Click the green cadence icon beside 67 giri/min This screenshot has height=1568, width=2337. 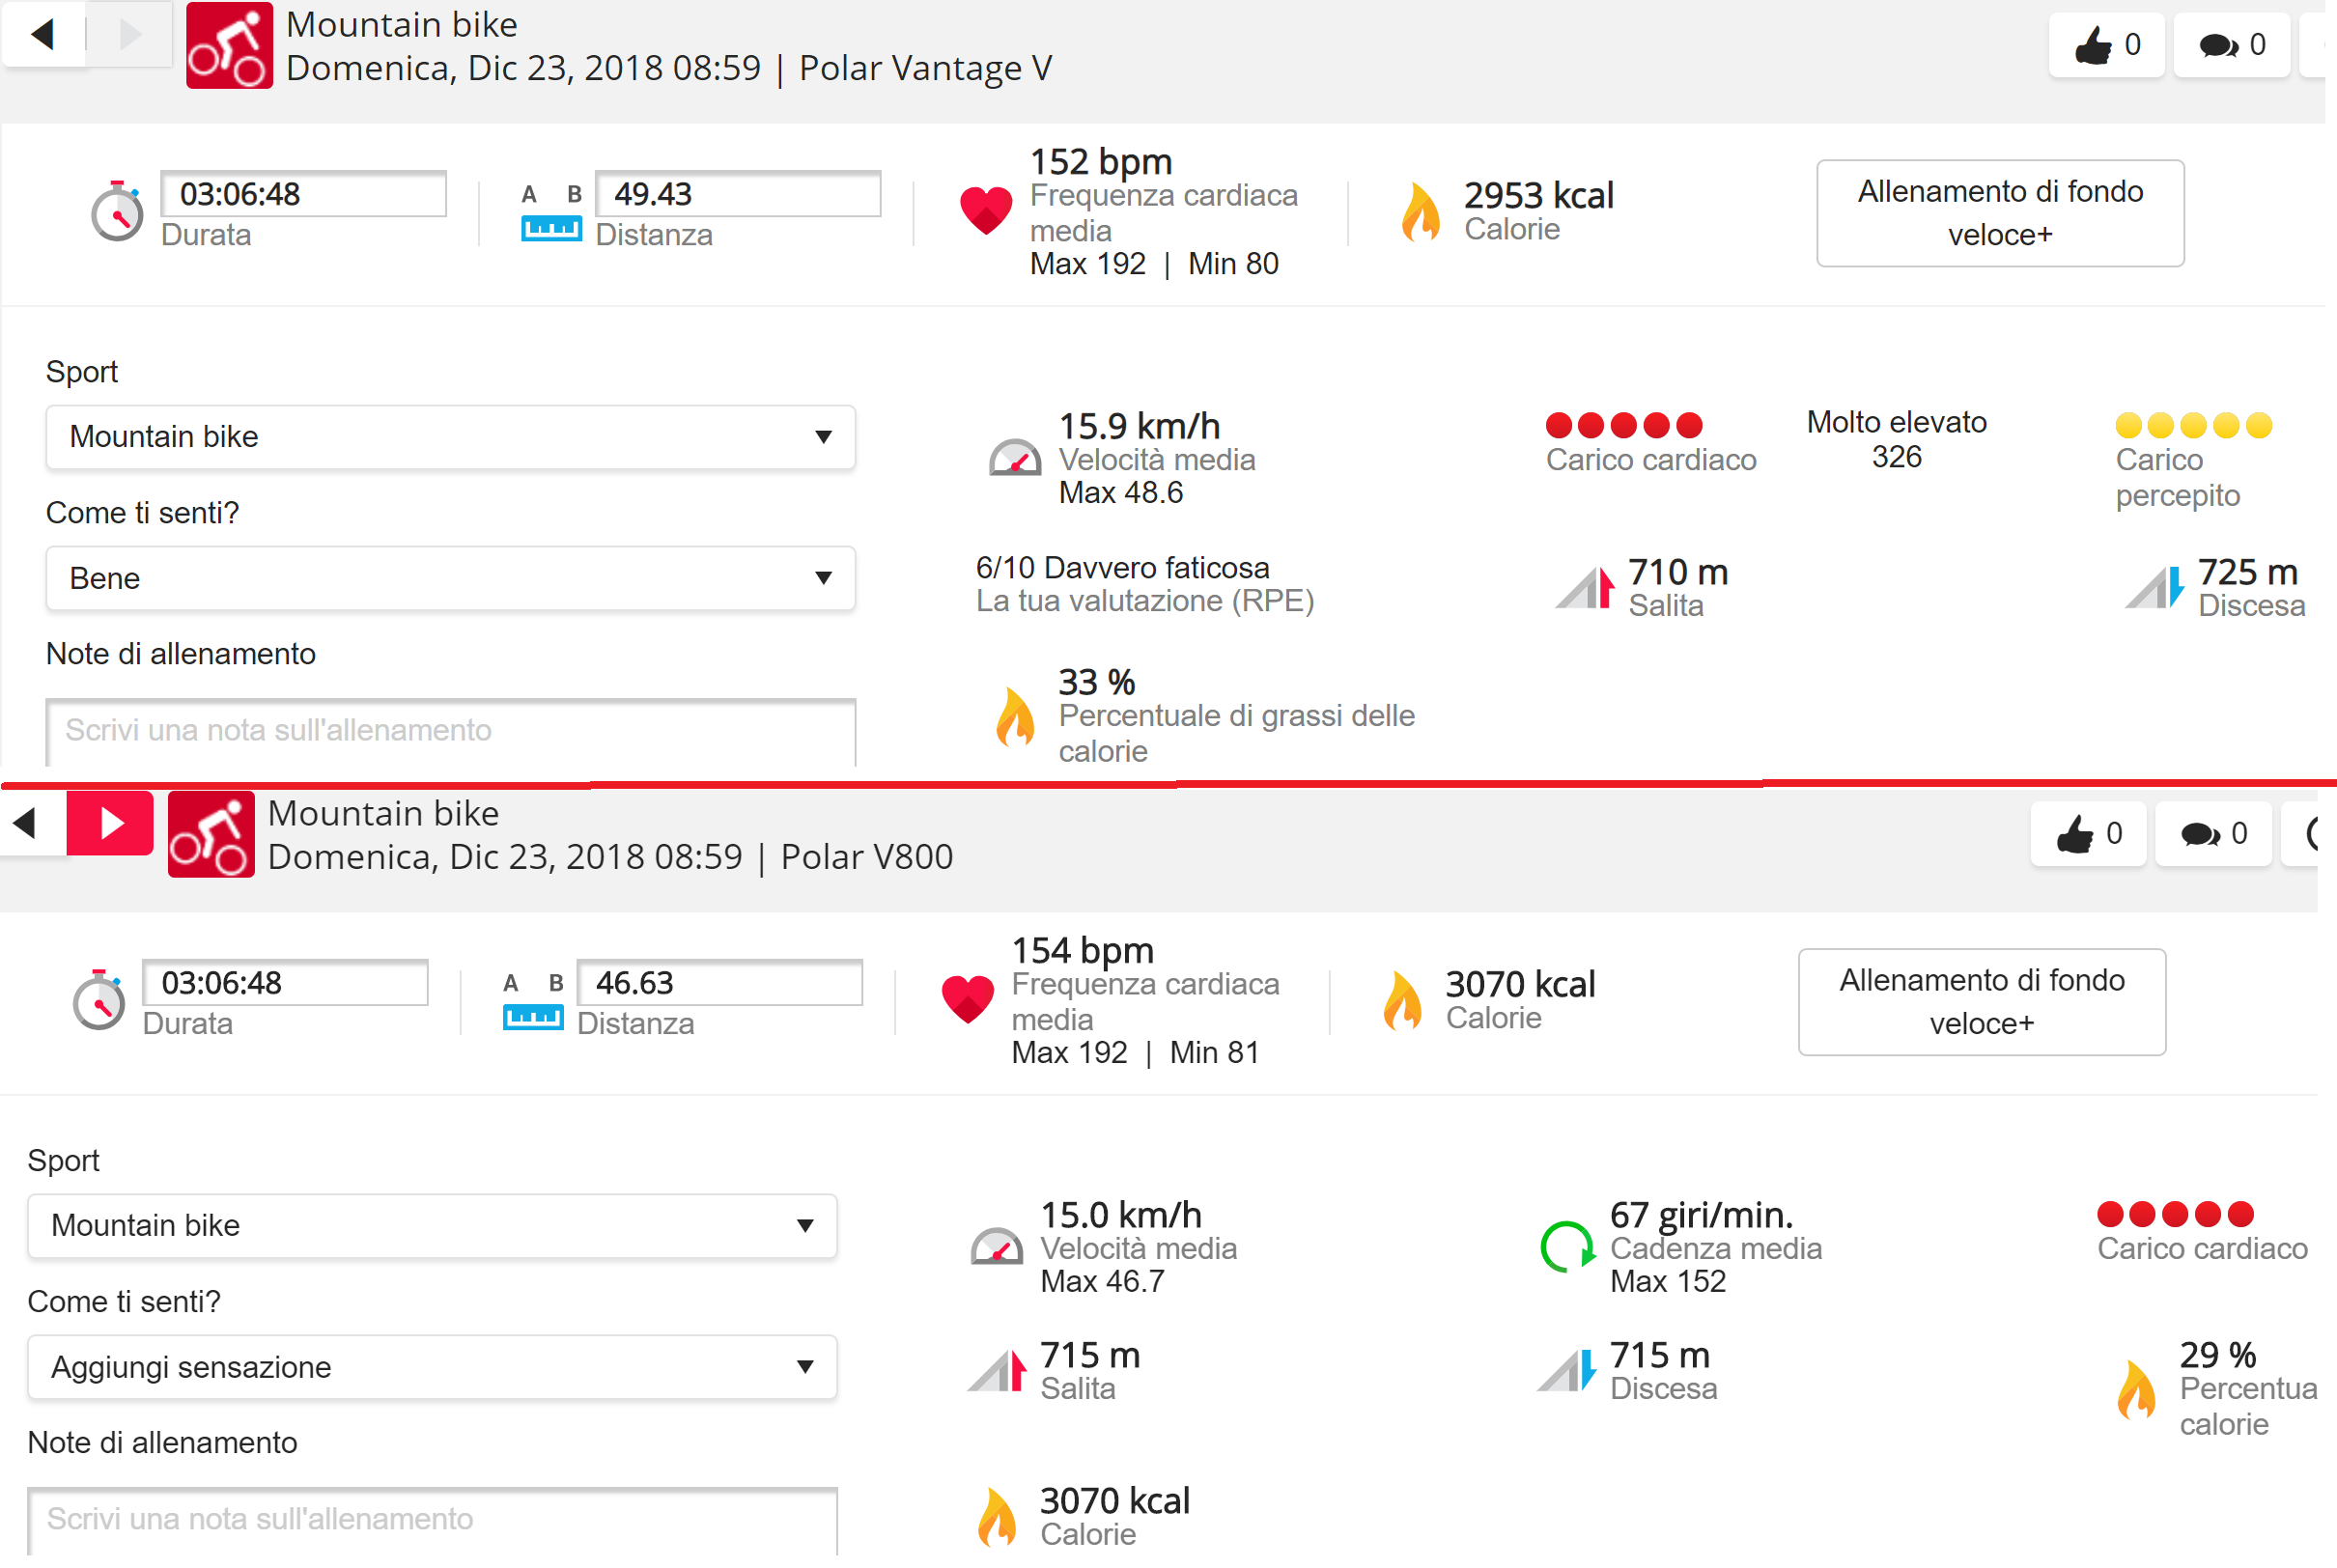[1566, 1246]
